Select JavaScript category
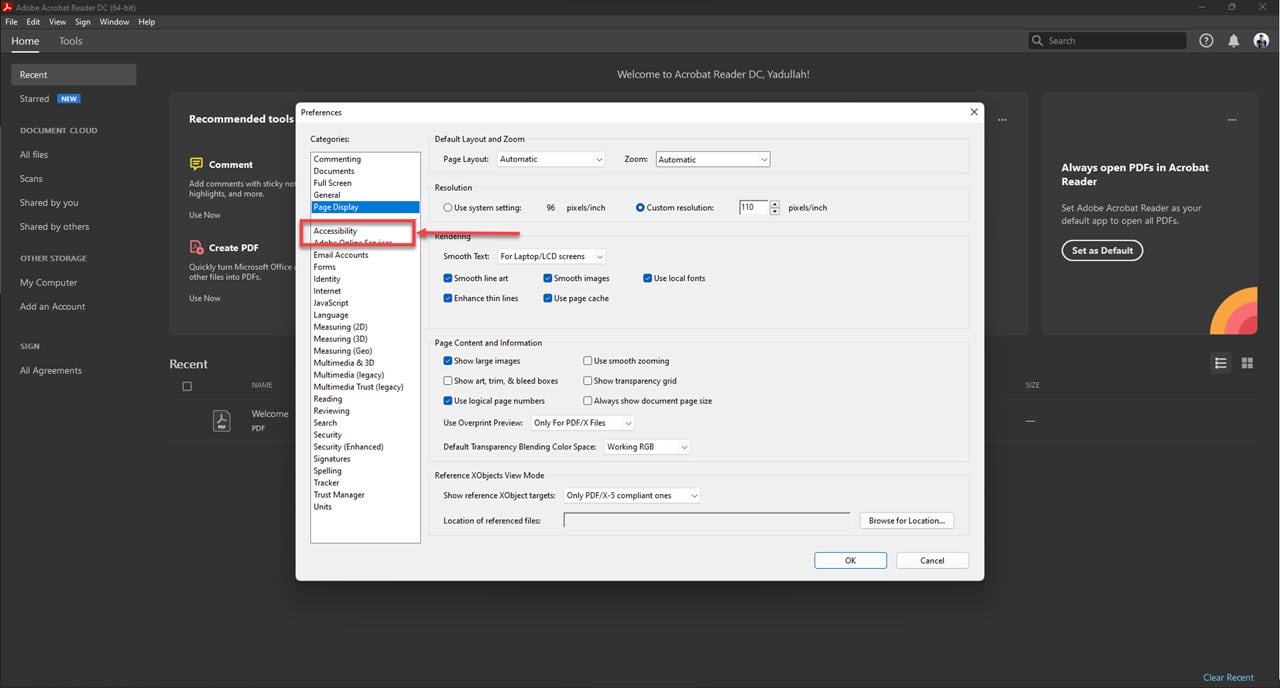 [x=331, y=303]
